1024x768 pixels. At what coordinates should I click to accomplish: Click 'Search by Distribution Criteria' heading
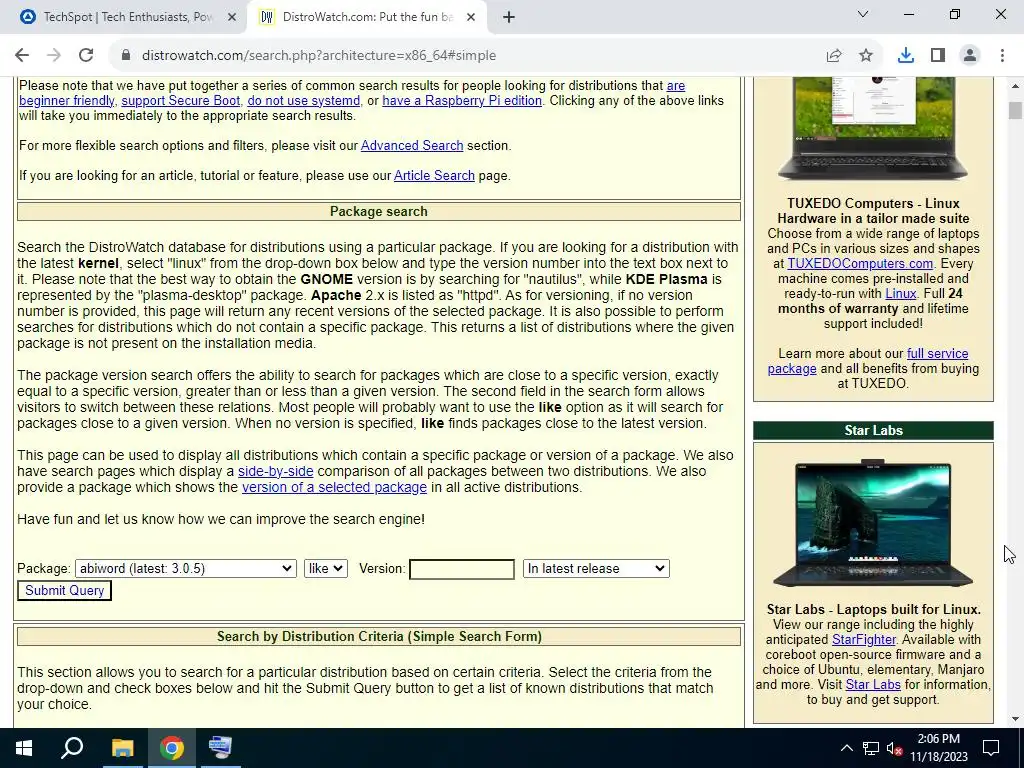[379, 637]
